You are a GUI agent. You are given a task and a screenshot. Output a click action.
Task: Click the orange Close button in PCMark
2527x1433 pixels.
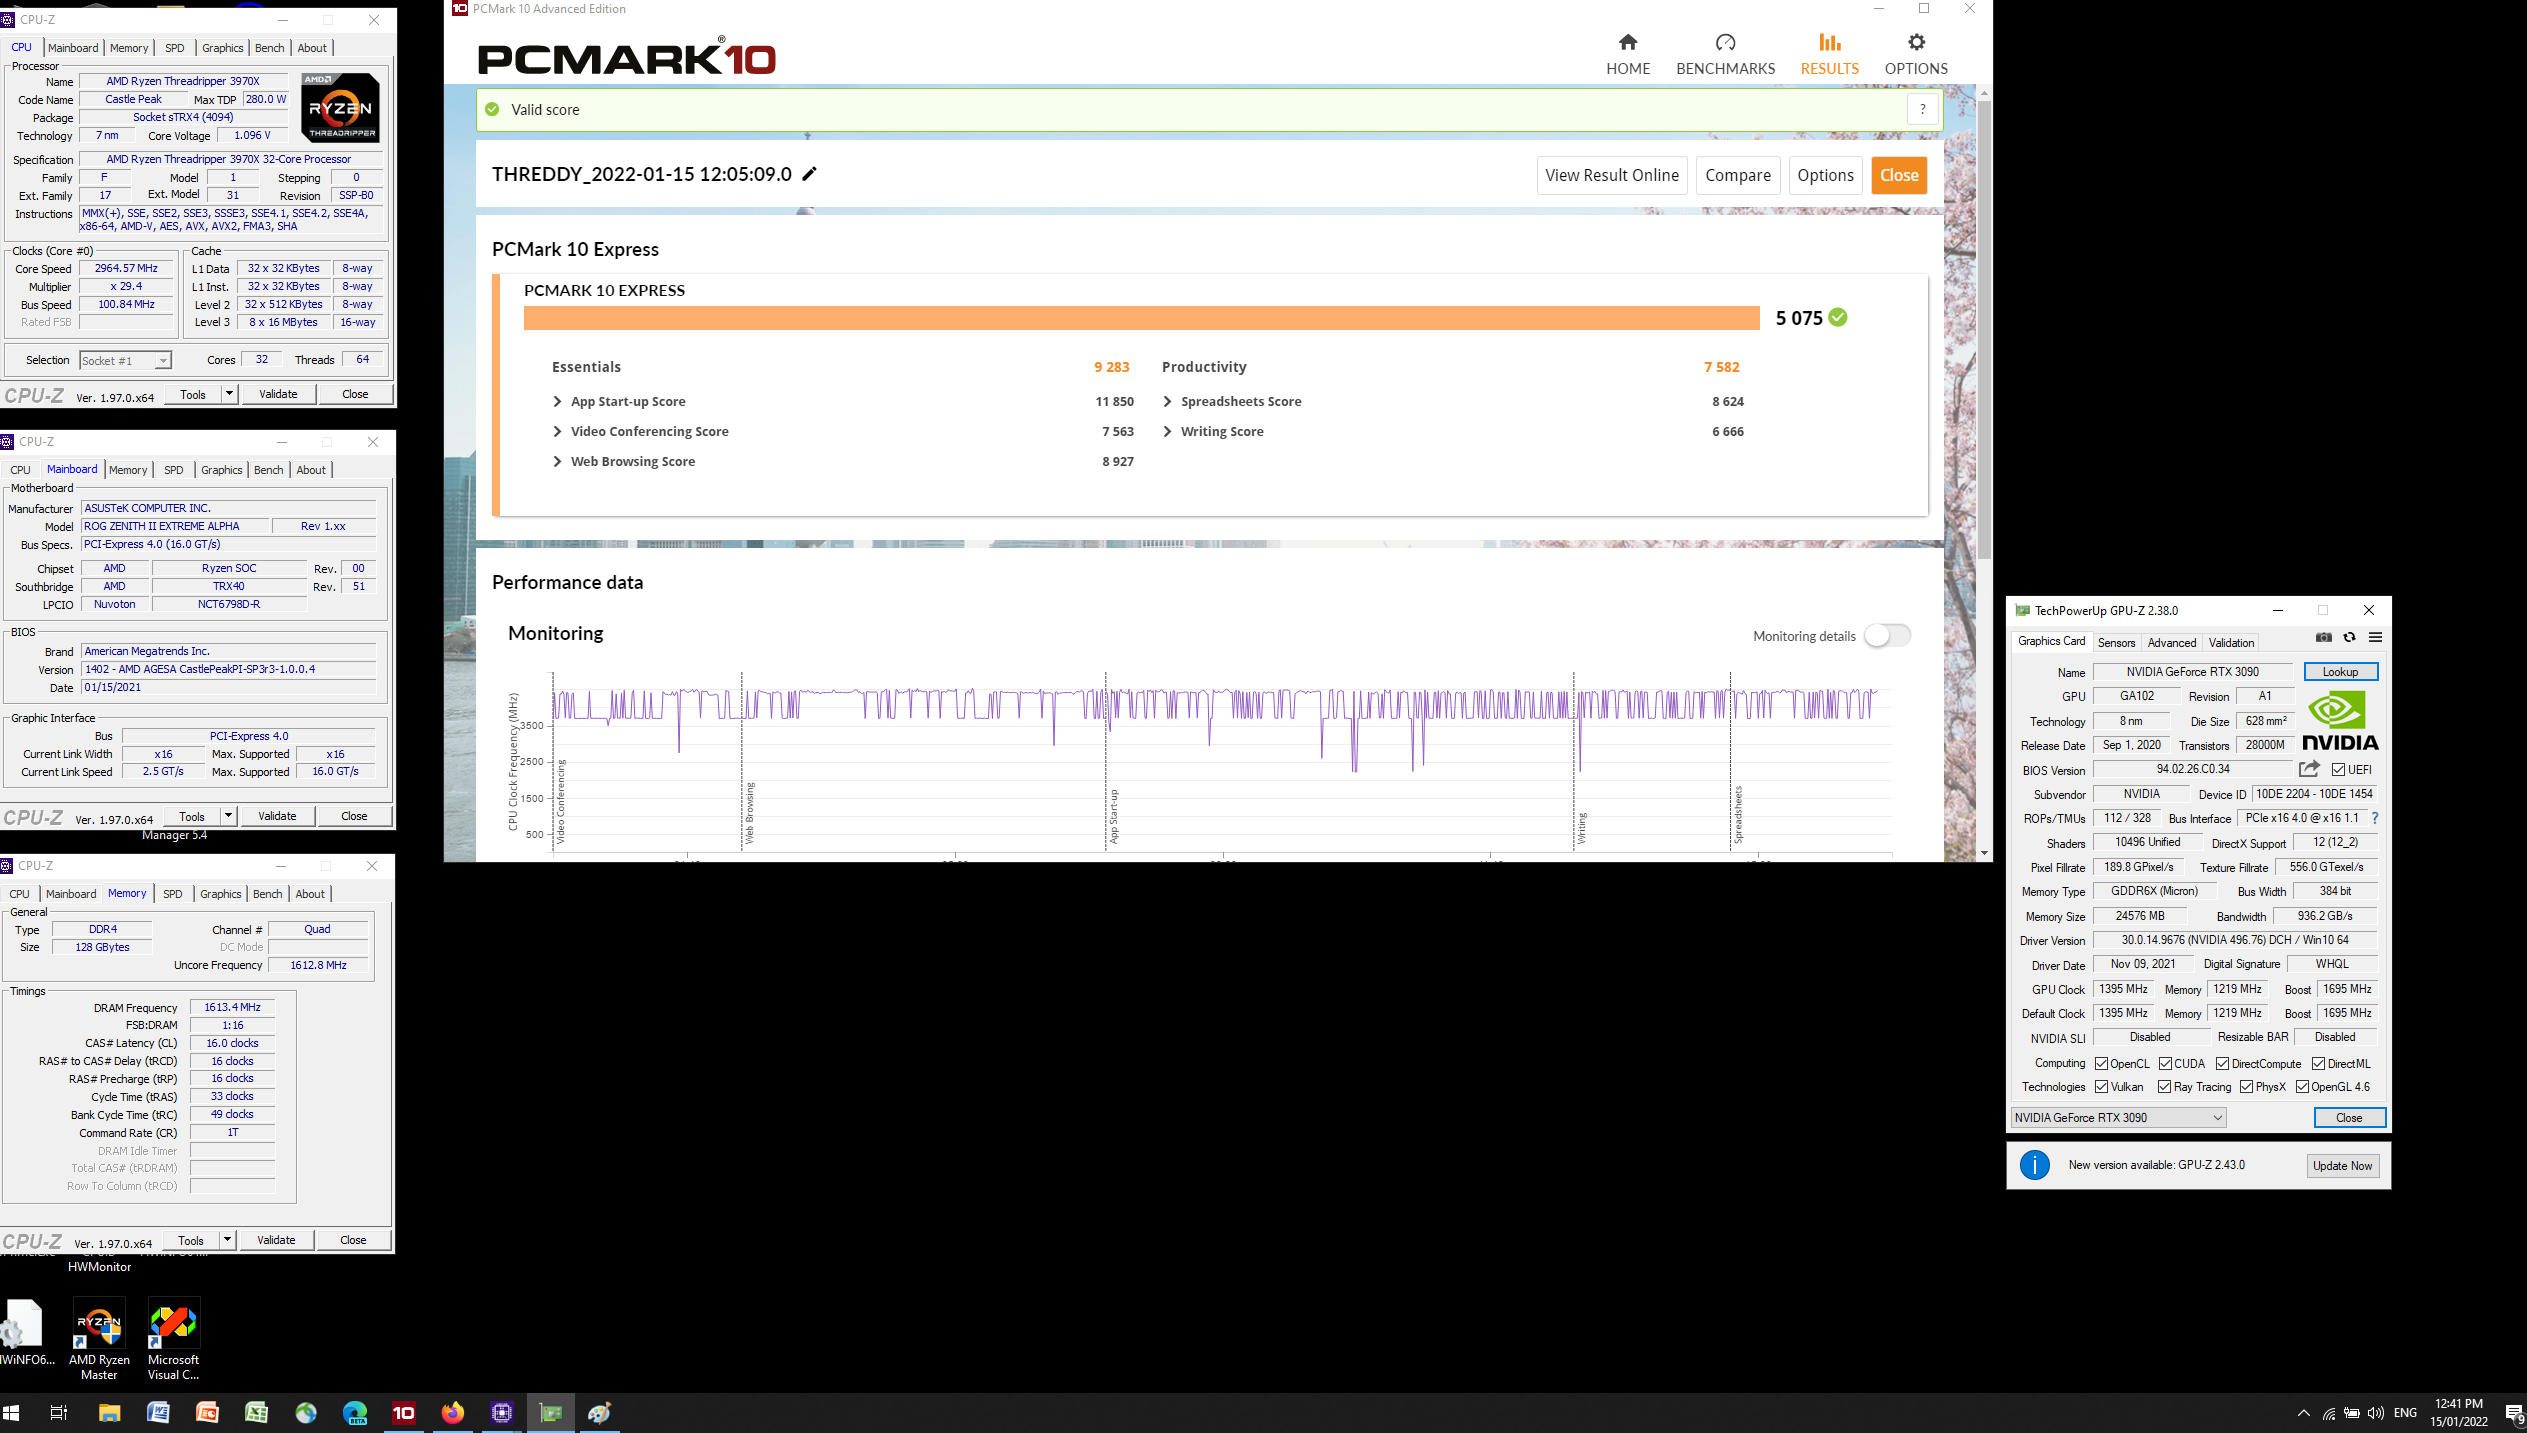coord(1899,175)
